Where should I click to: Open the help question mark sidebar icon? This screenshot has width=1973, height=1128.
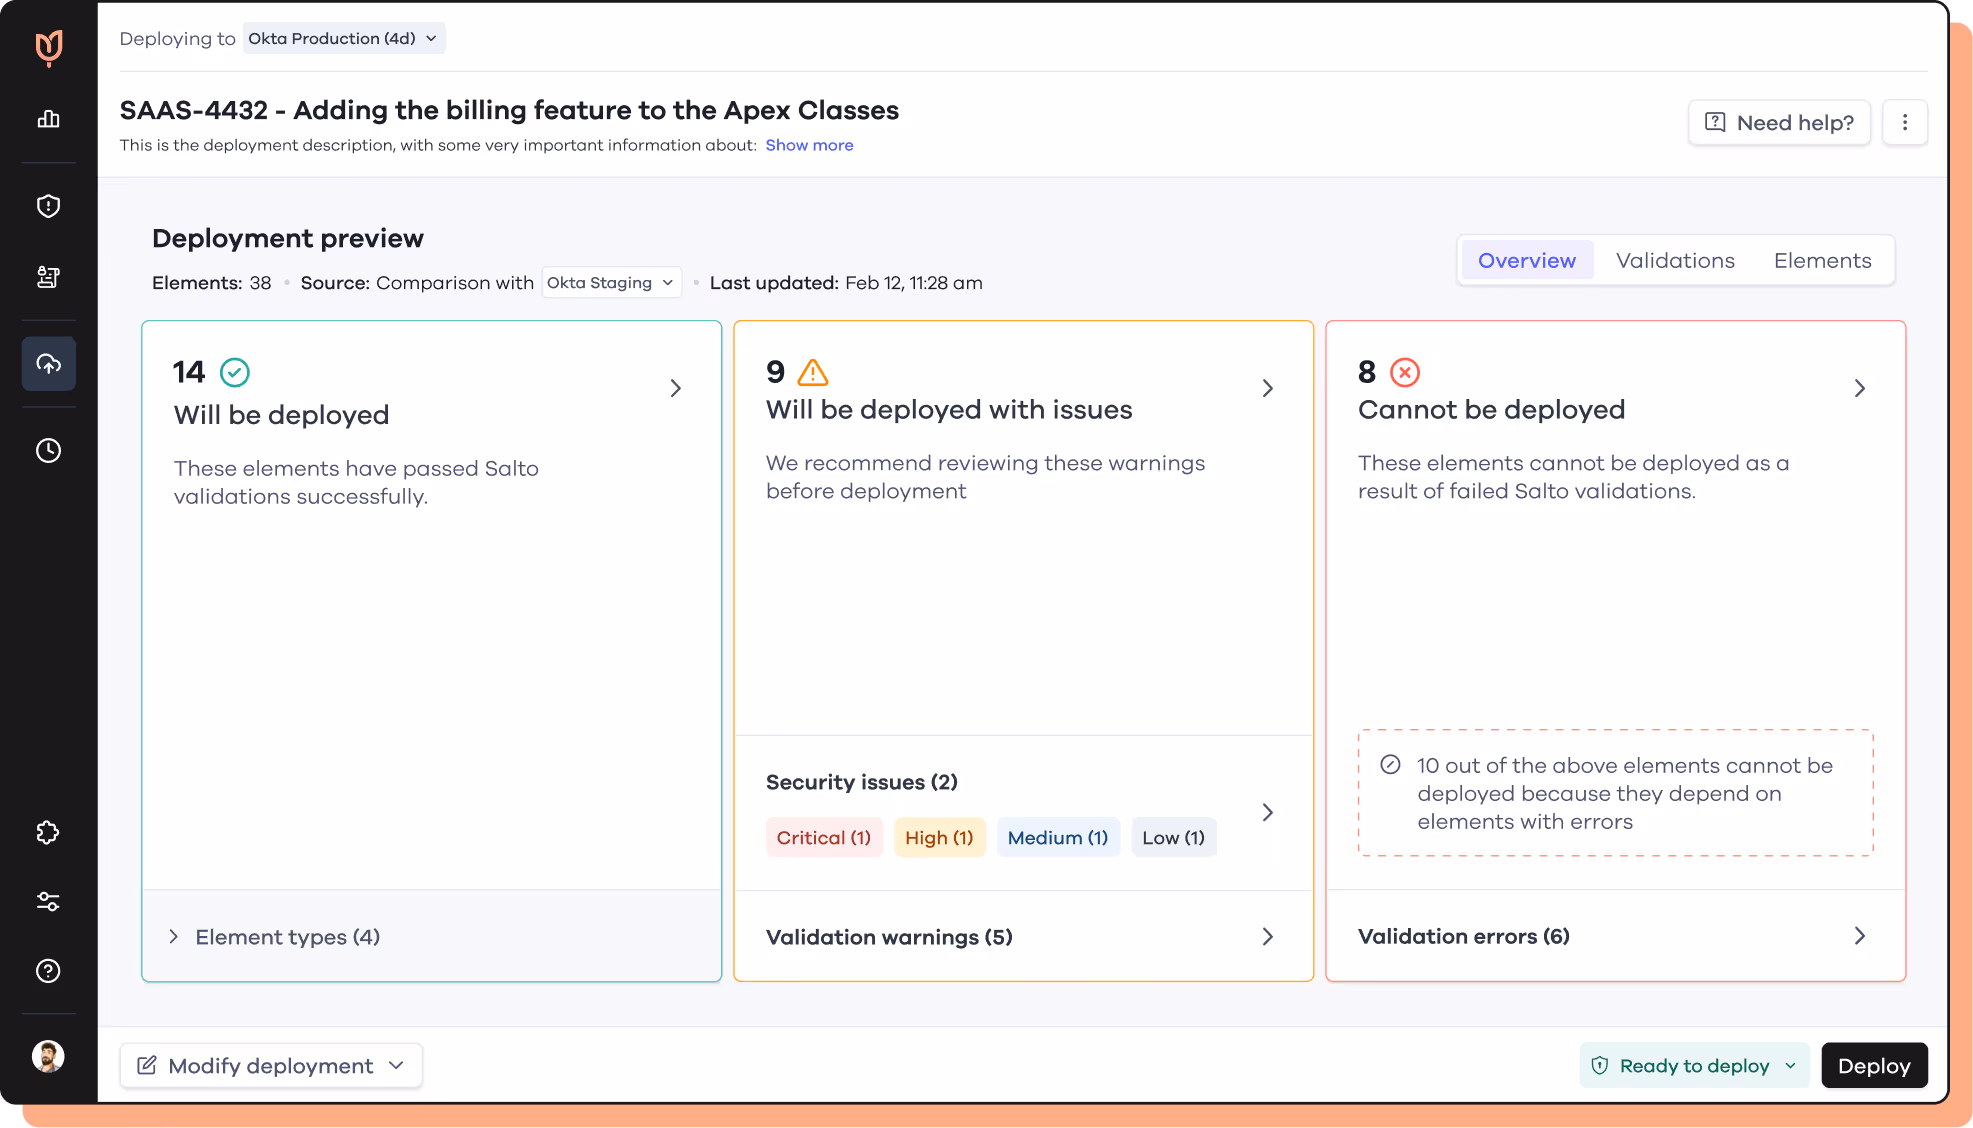point(49,971)
